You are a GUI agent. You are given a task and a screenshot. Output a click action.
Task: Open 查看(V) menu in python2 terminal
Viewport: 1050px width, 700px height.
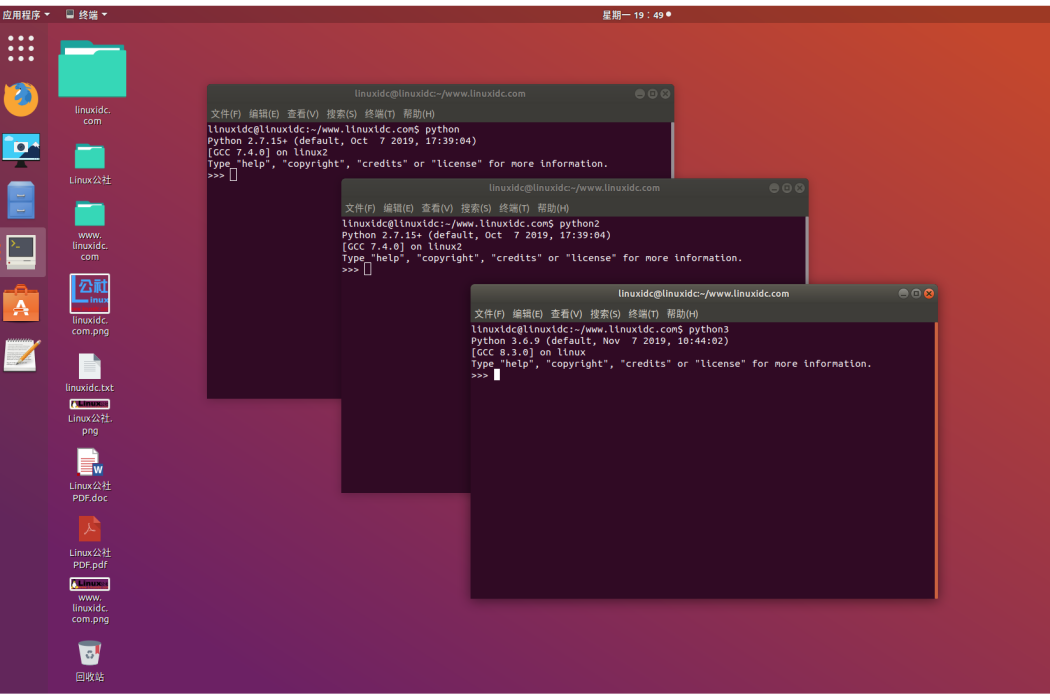[x=437, y=208]
